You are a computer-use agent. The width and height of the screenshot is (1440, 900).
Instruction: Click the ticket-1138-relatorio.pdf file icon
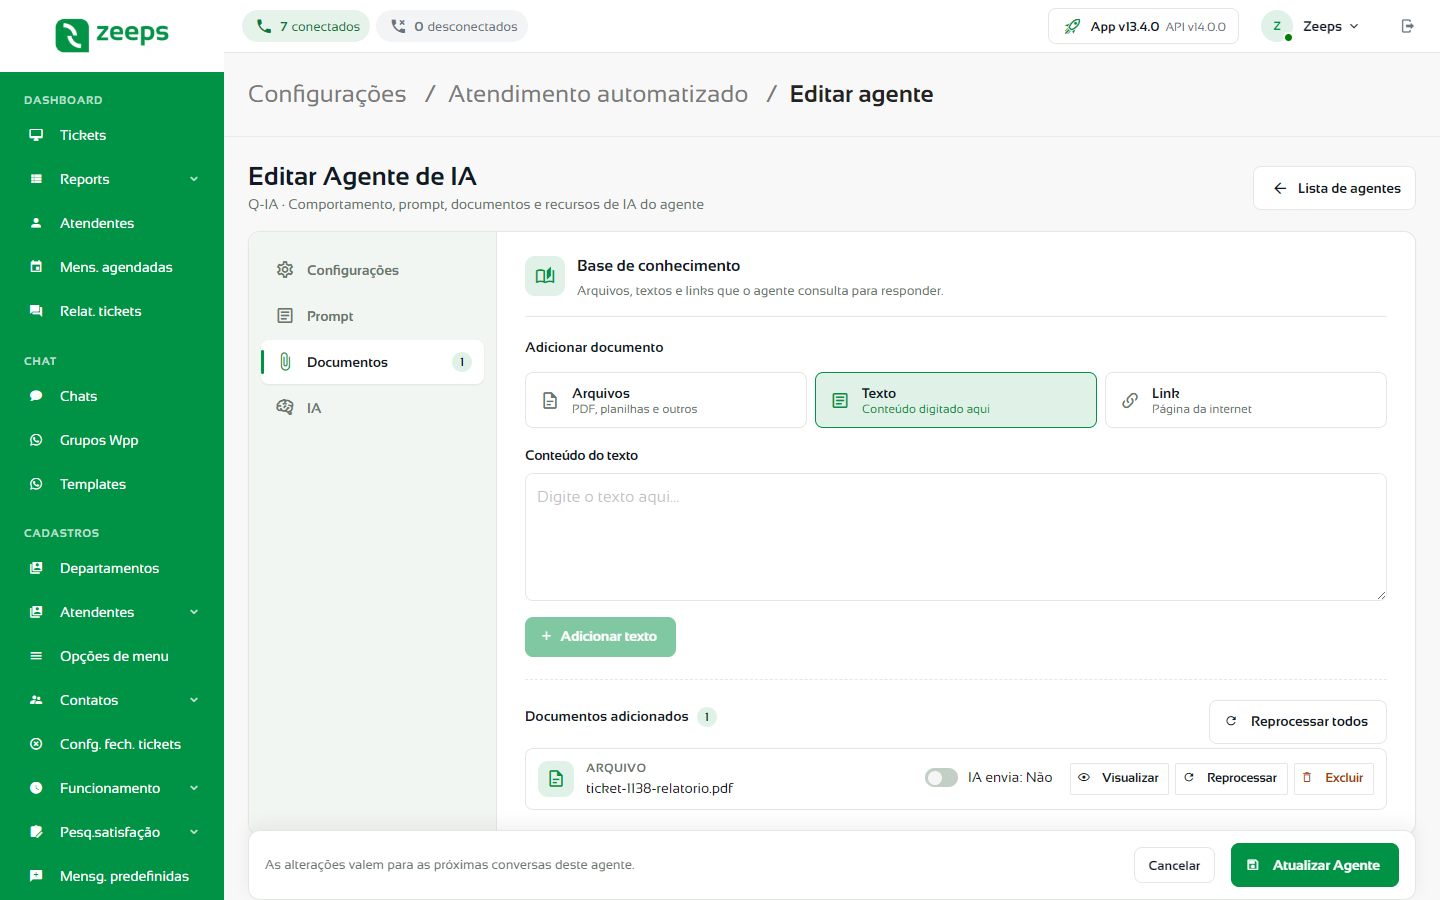[x=556, y=779]
